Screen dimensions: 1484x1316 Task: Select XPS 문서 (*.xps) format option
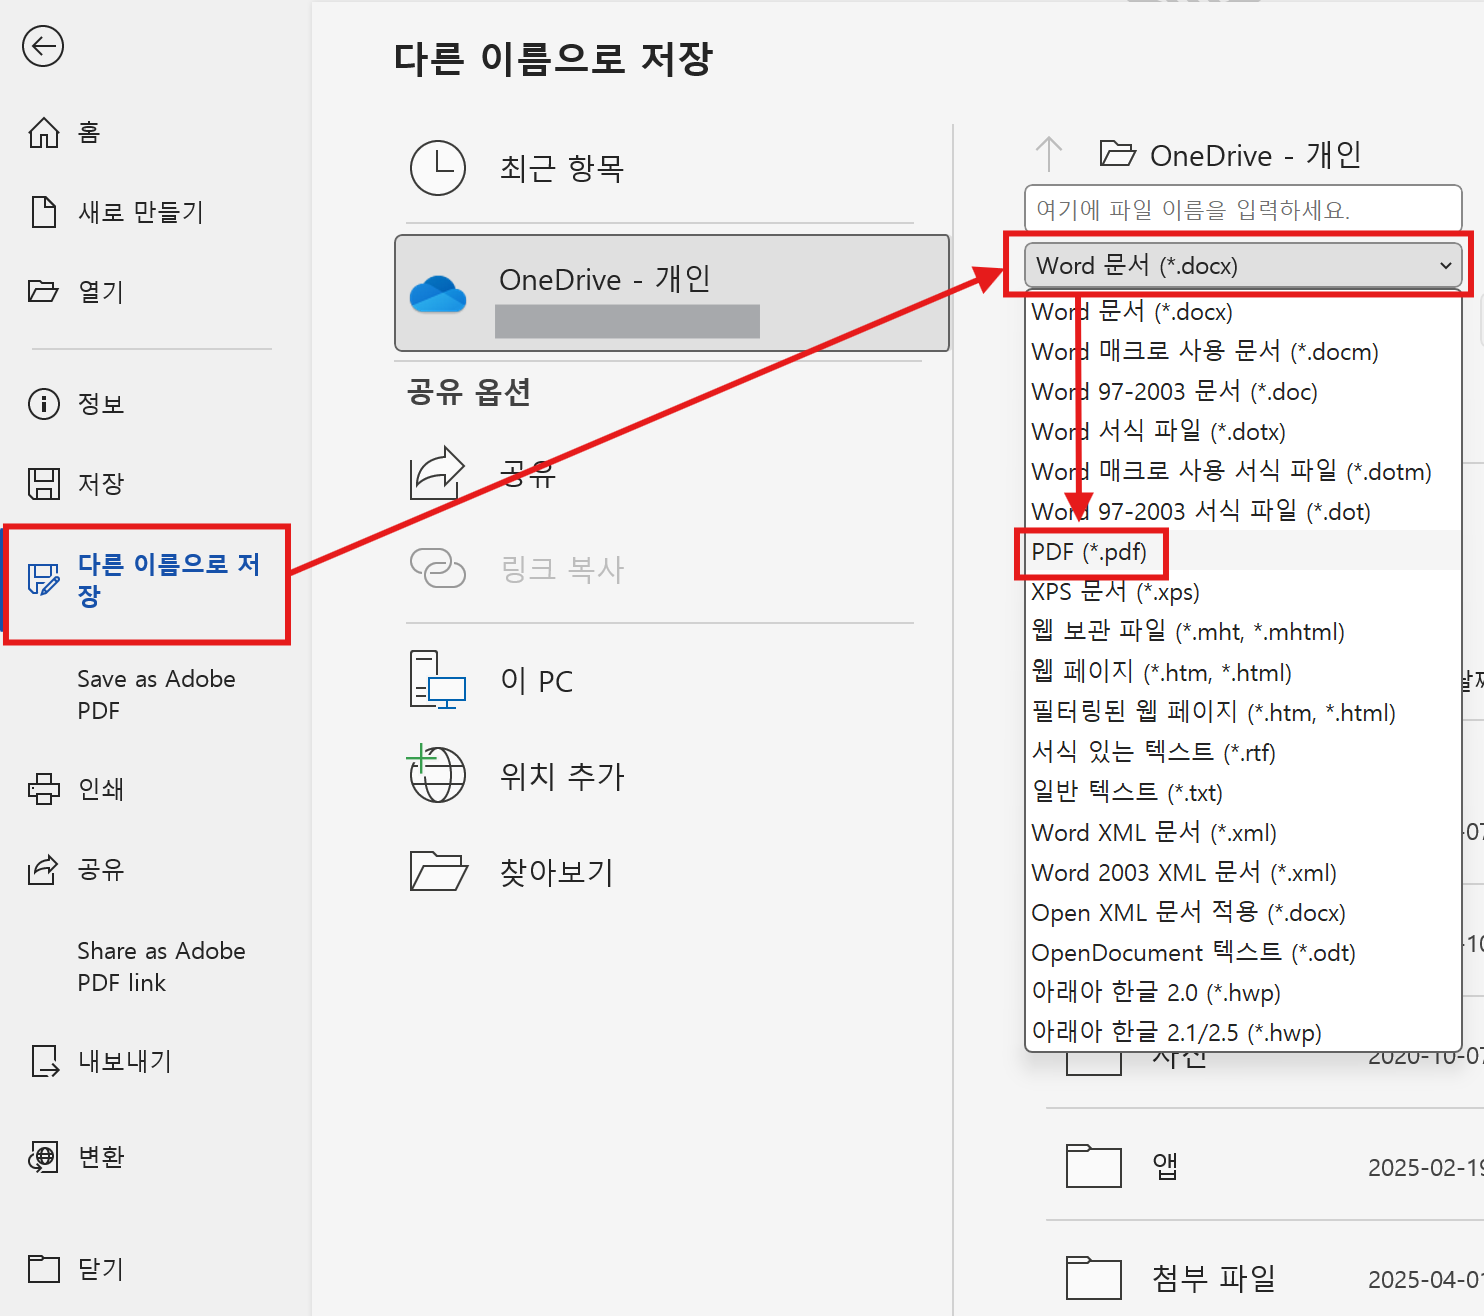click(1243, 591)
